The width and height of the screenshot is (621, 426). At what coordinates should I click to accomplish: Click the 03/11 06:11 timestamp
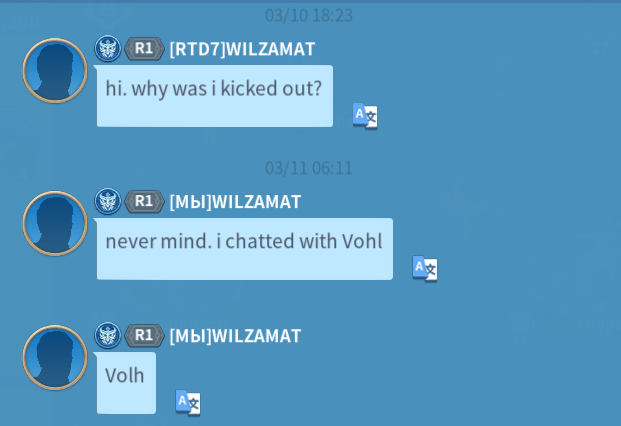pos(309,169)
